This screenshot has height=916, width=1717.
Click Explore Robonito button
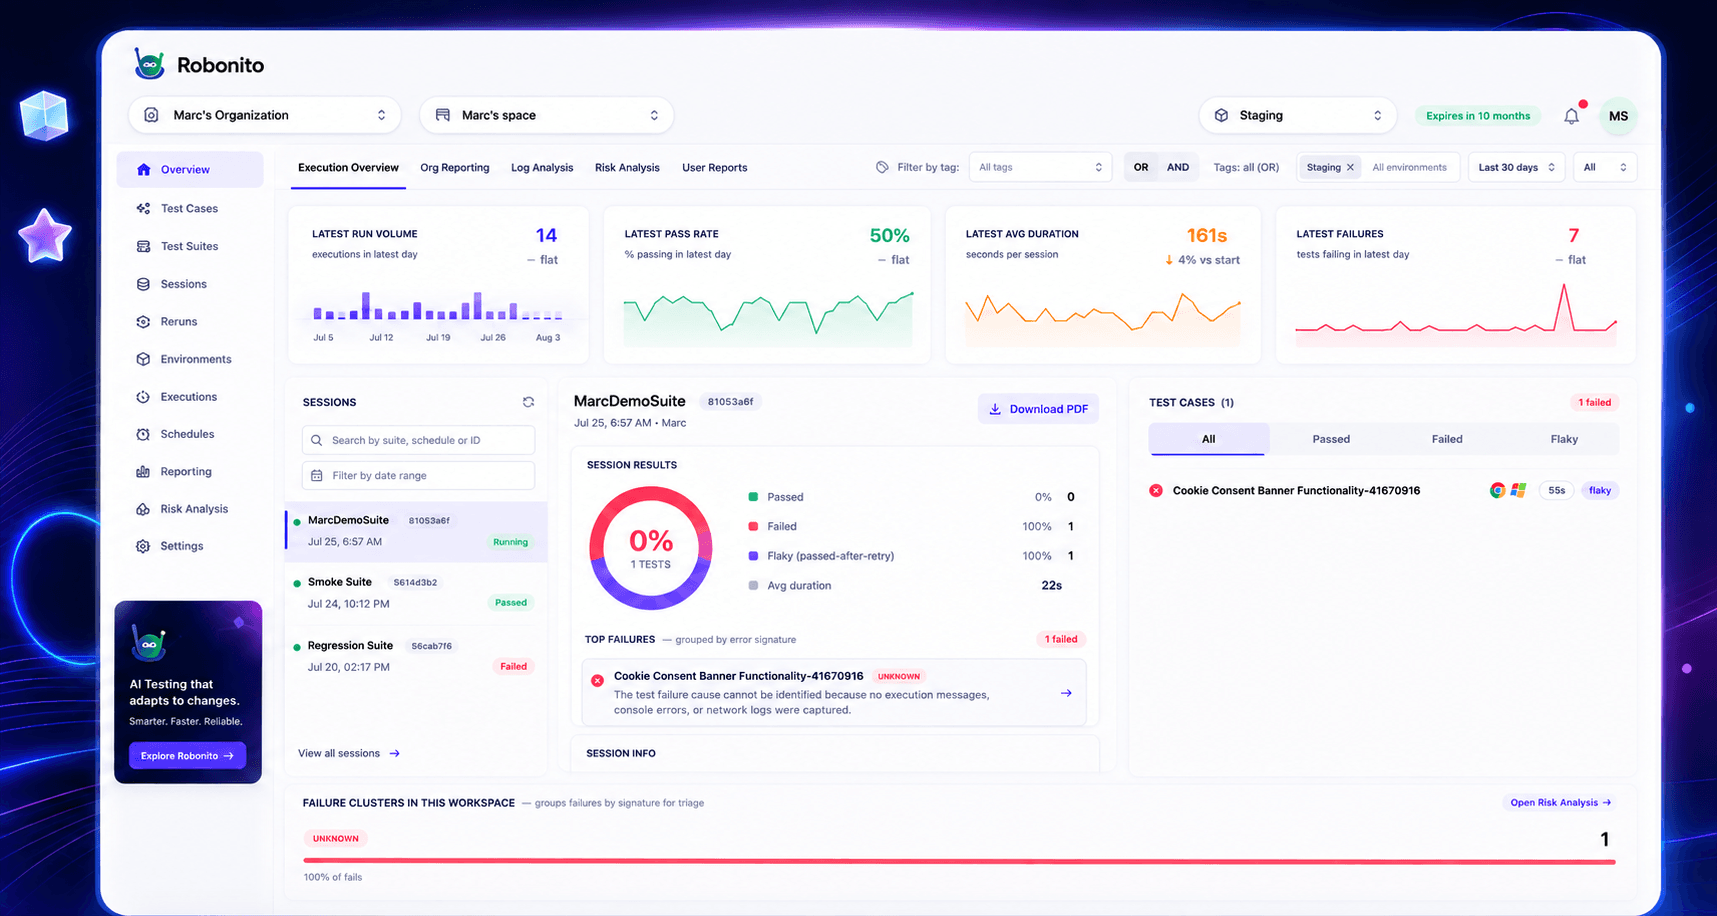coord(187,756)
